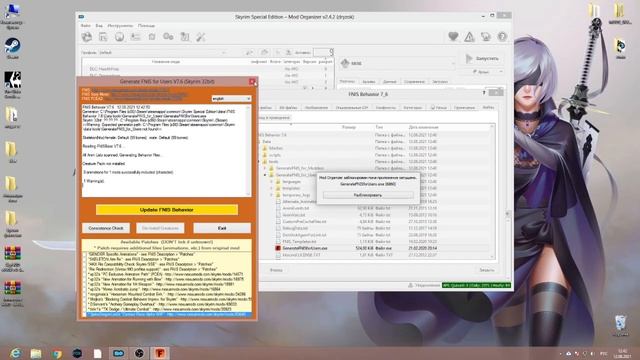
Task: Click the FNIS log output vertical scrollbar
Action: point(249,151)
